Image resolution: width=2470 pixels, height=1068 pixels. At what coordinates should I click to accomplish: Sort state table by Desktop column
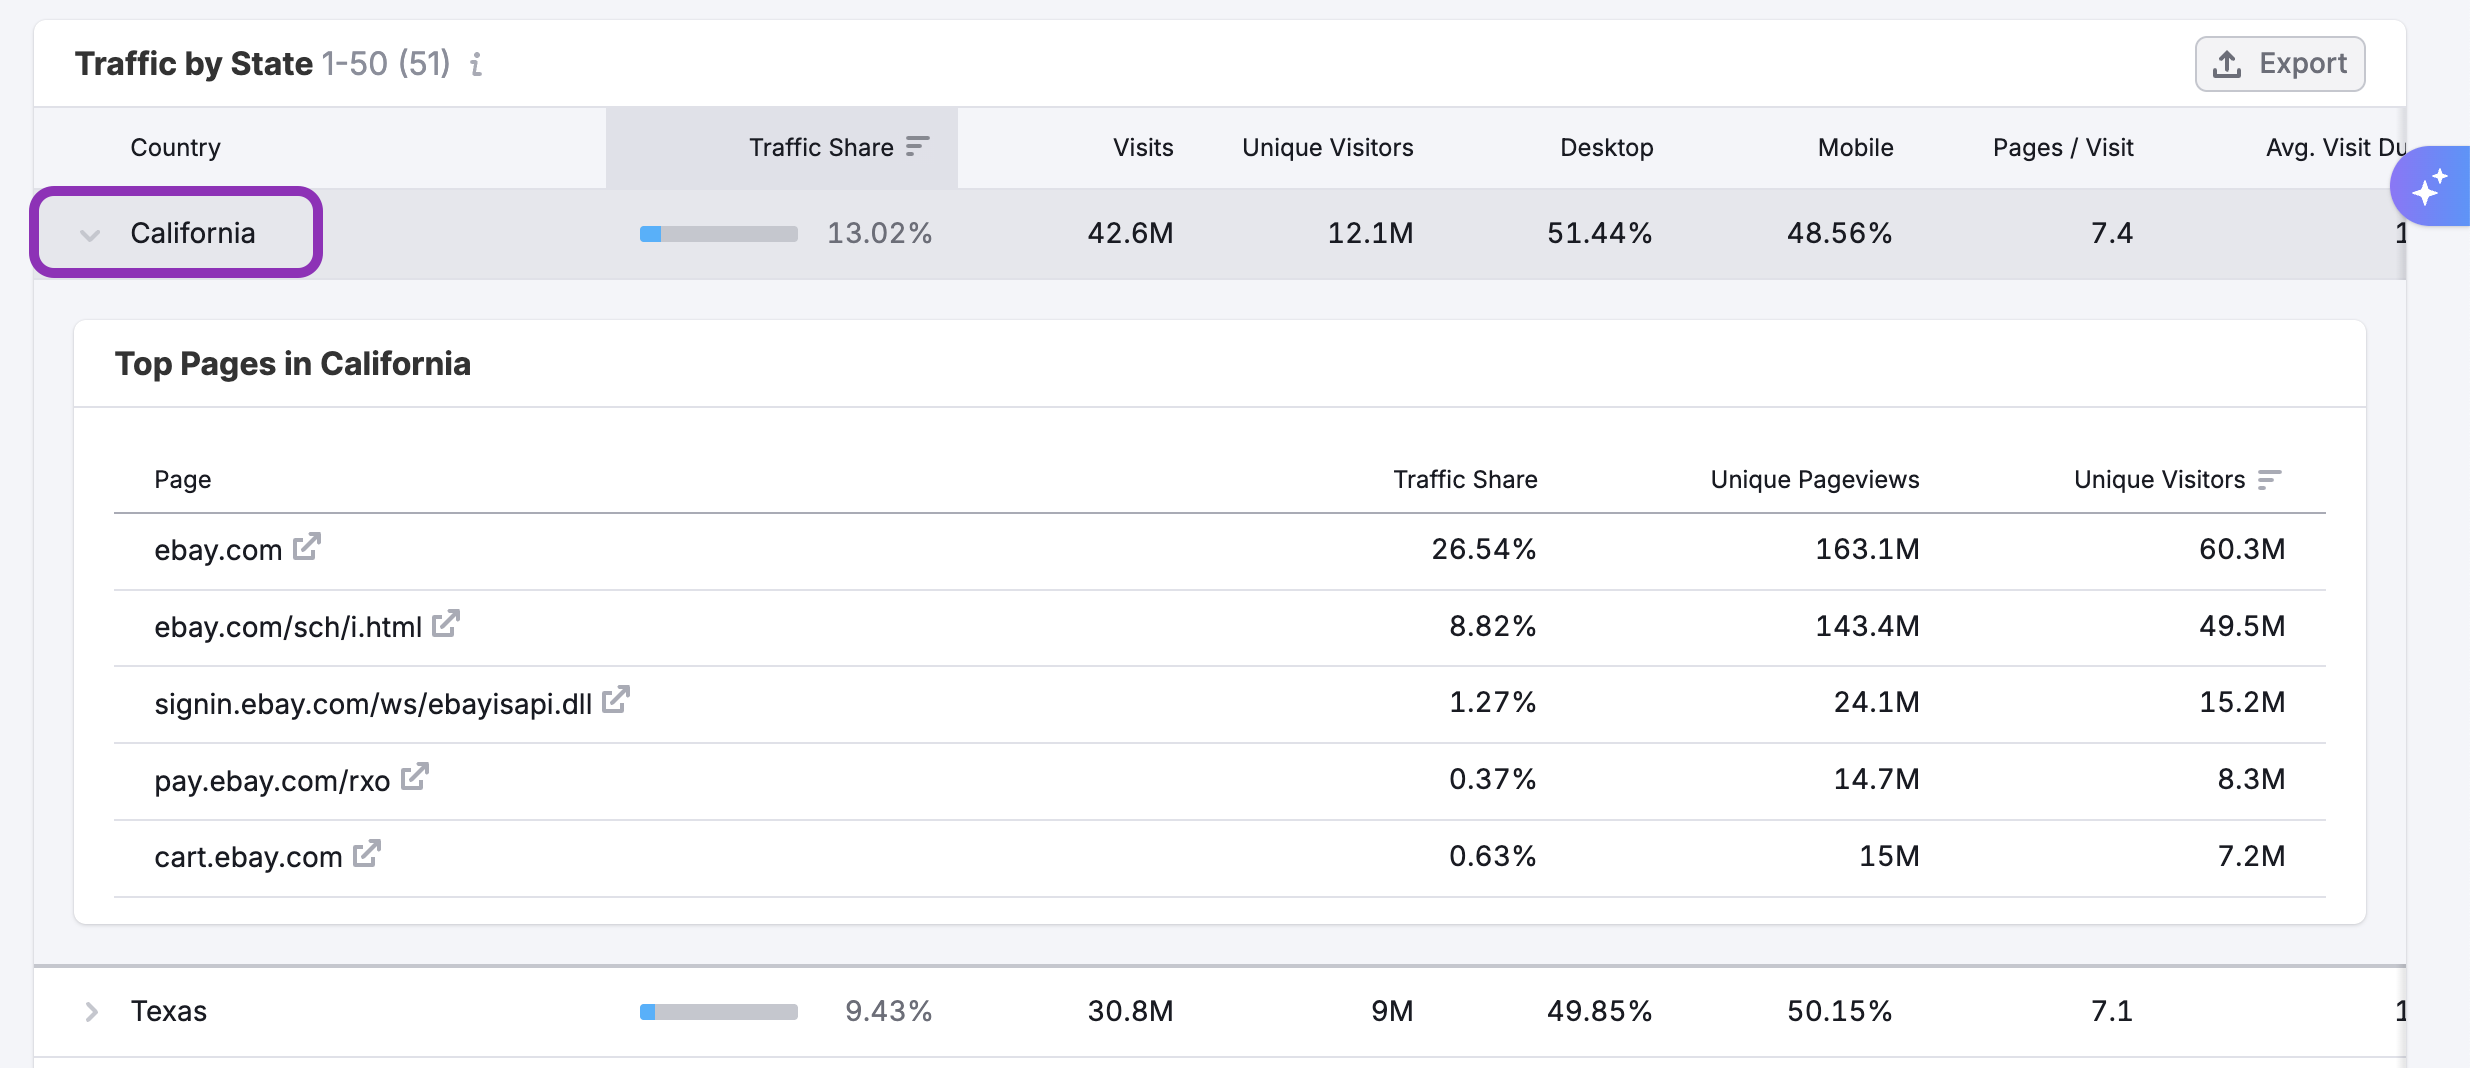point(1606,148)
